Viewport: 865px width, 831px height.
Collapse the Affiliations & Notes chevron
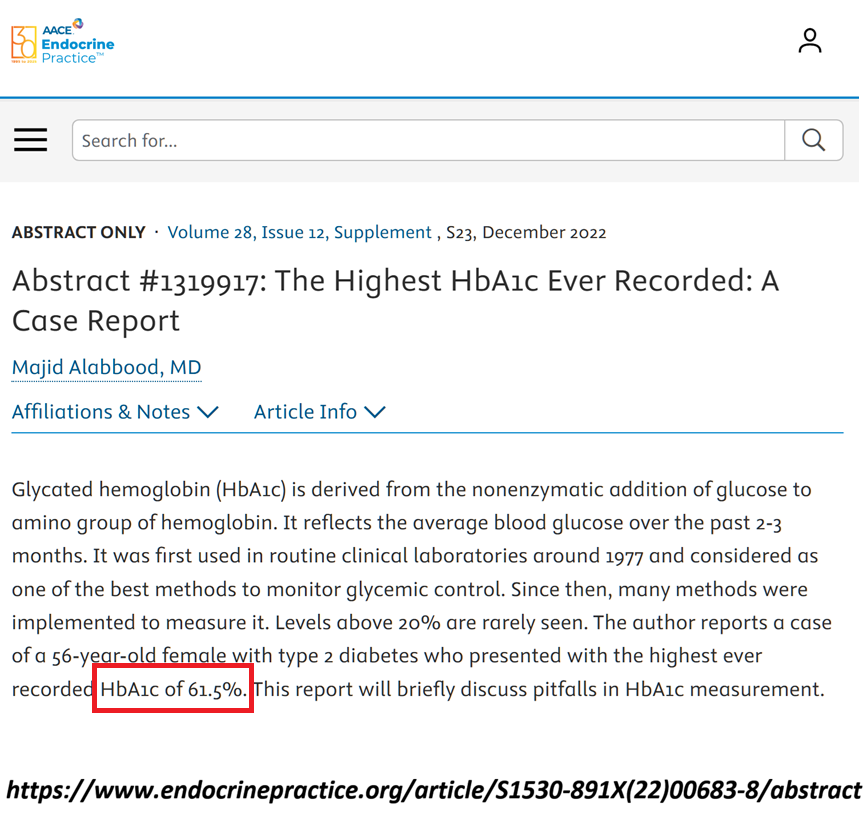(210, 411)
